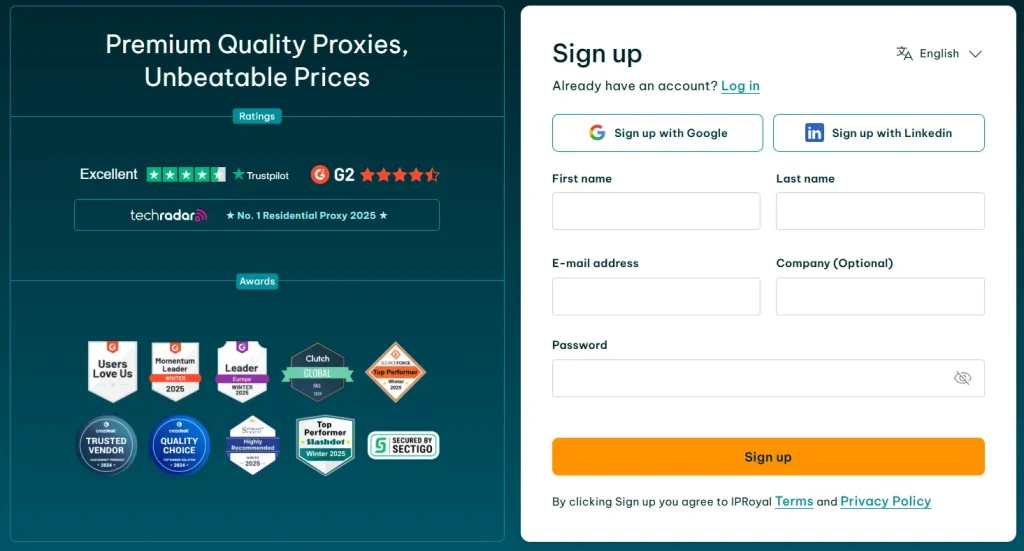The width and height of the screenshot is (1024, 551).
Task: Focus the E-mail address field
Action: tap(656, 296)
